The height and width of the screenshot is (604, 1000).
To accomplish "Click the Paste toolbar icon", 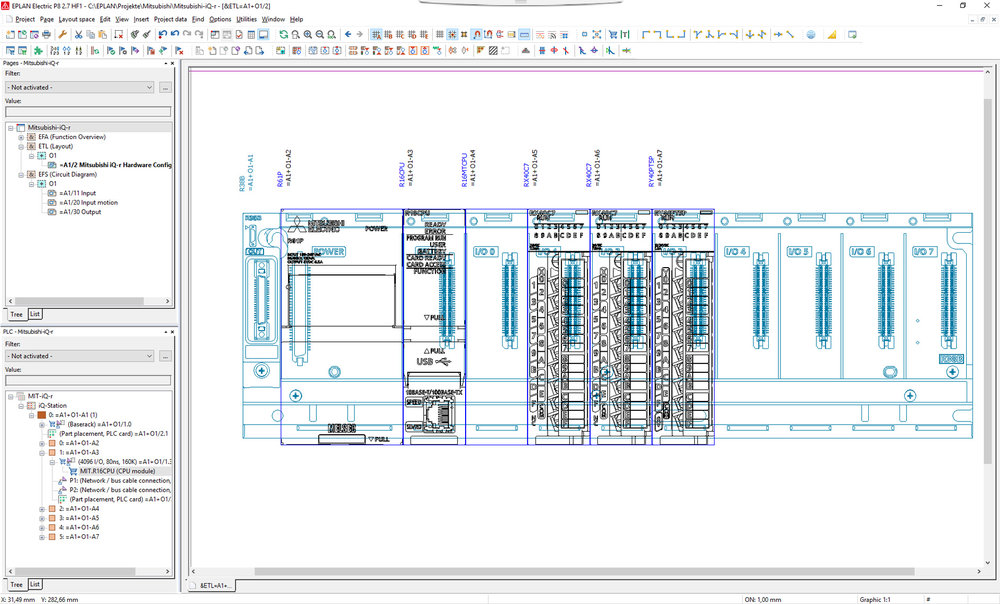I will coord(101,34).
